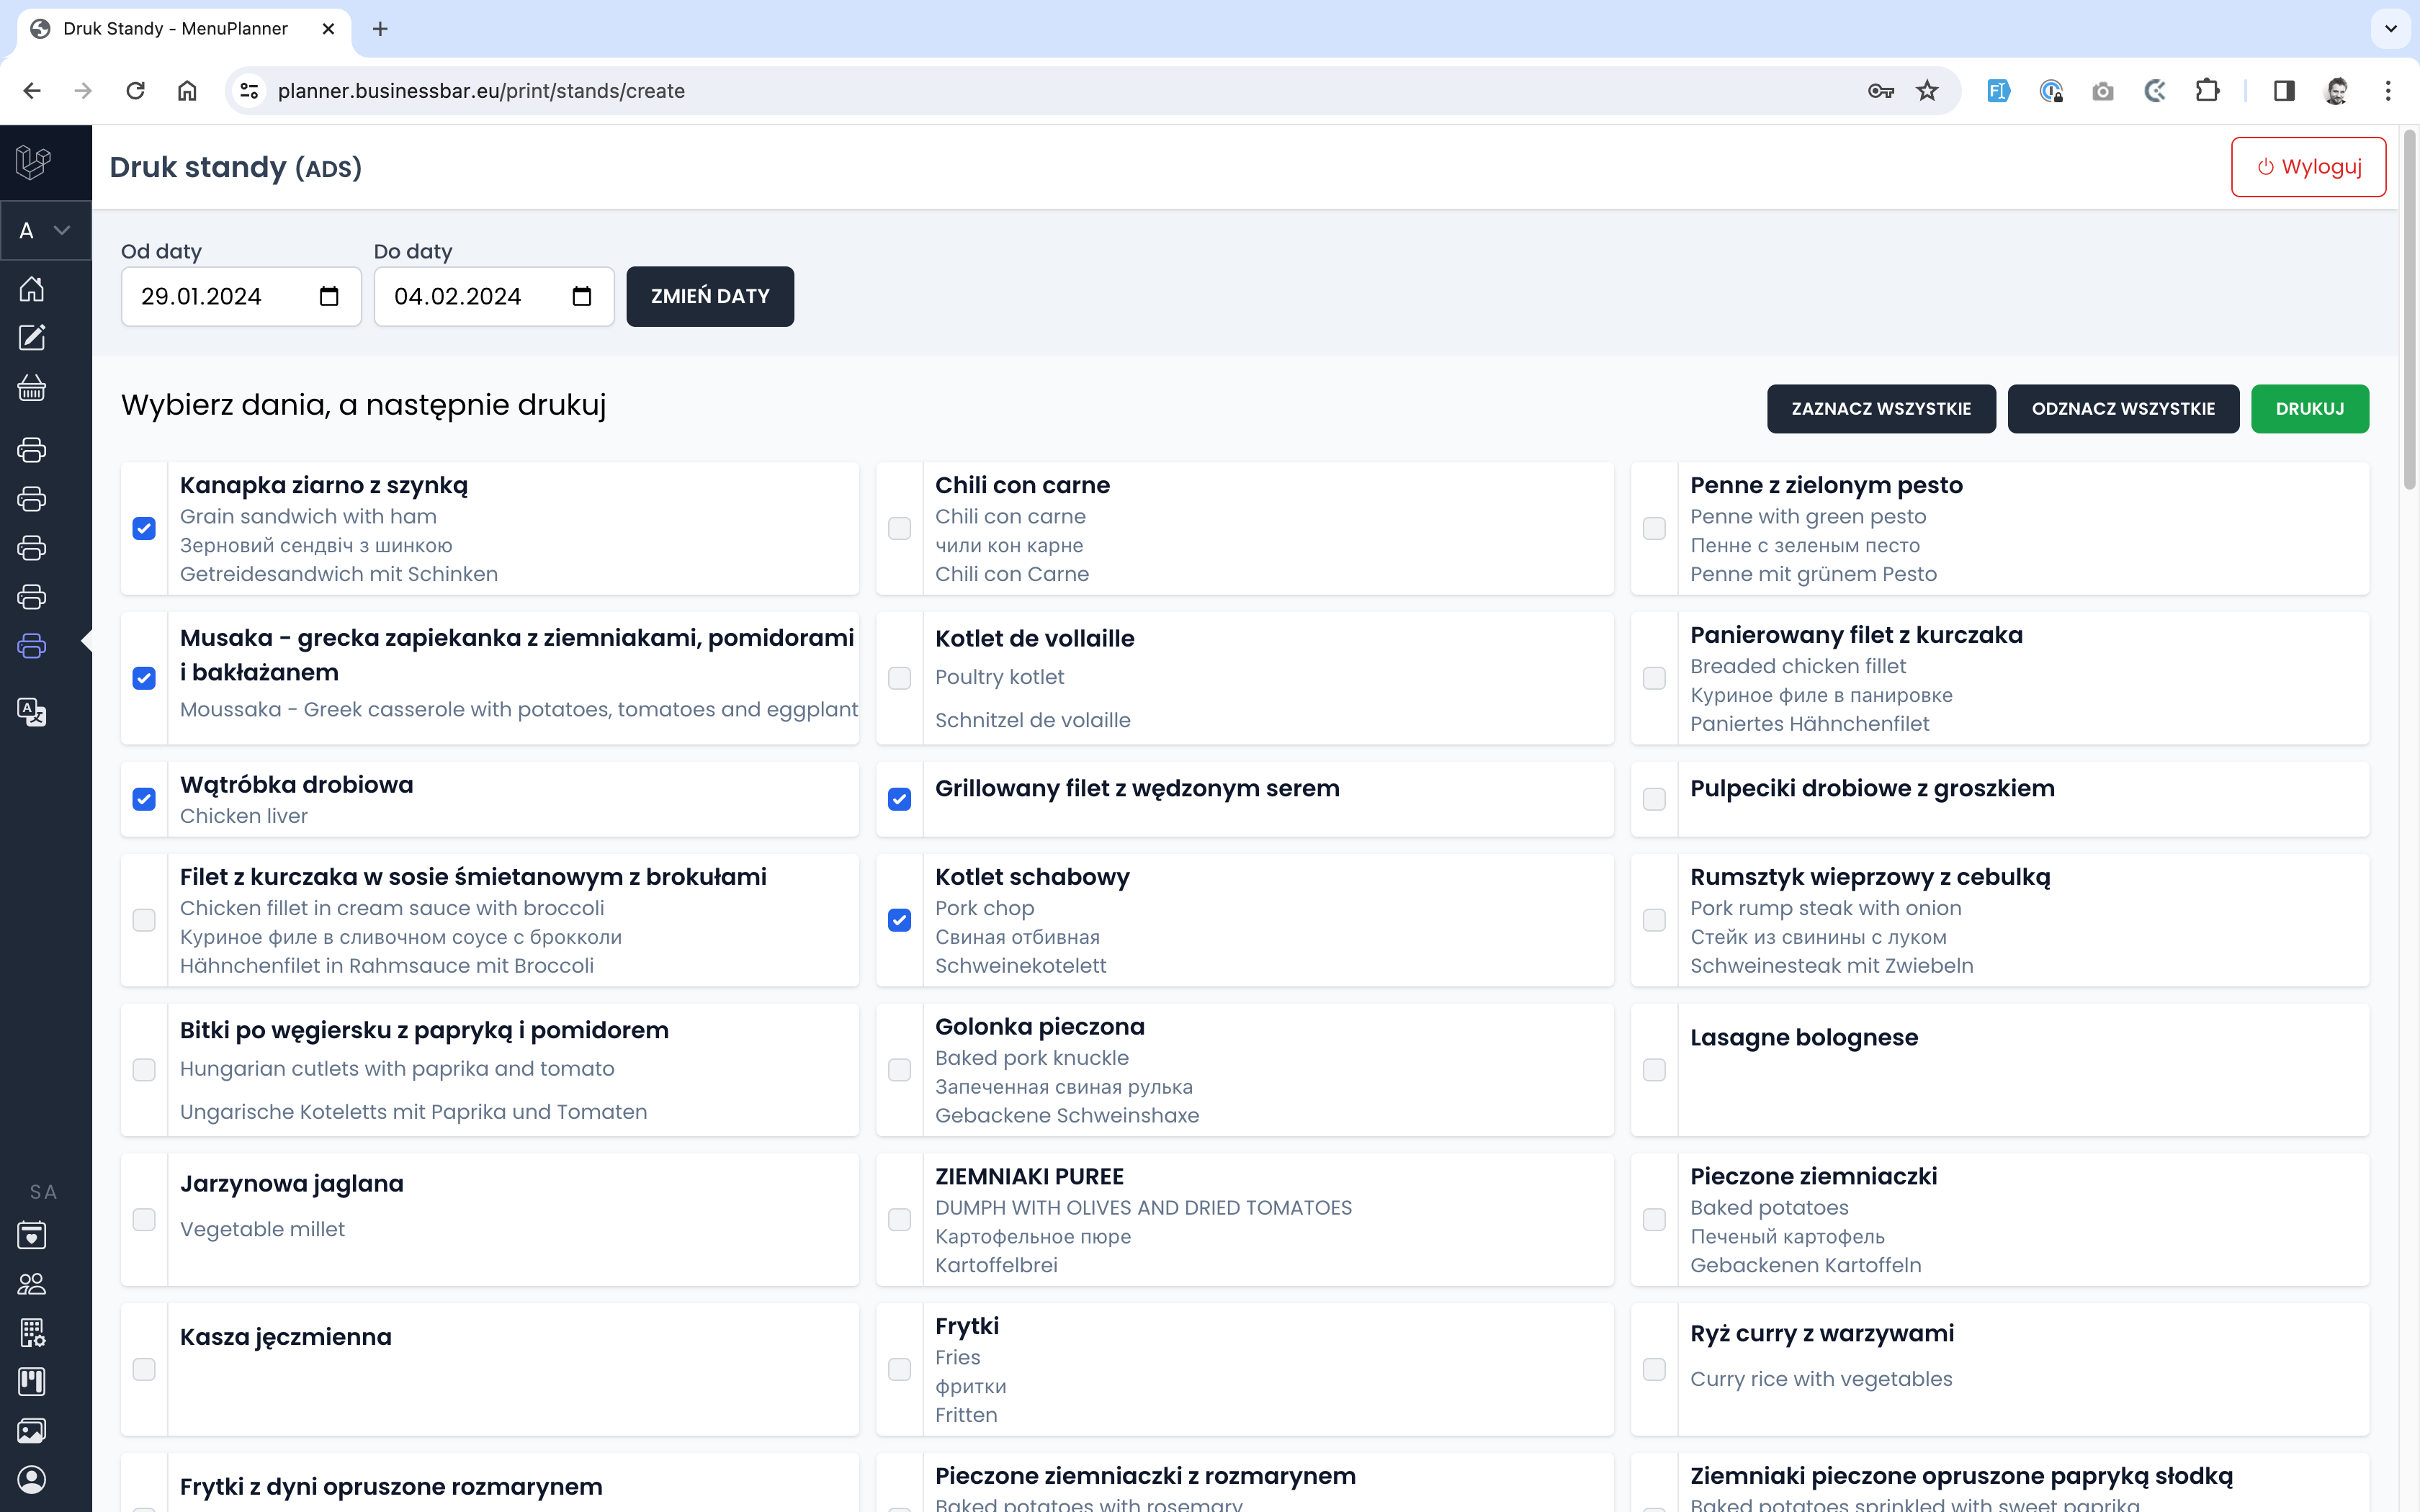Uncheck Kanapka ziarno z szynką checkbox
The width and height of the screenshot is (2420, 1512).
(144, 528)
